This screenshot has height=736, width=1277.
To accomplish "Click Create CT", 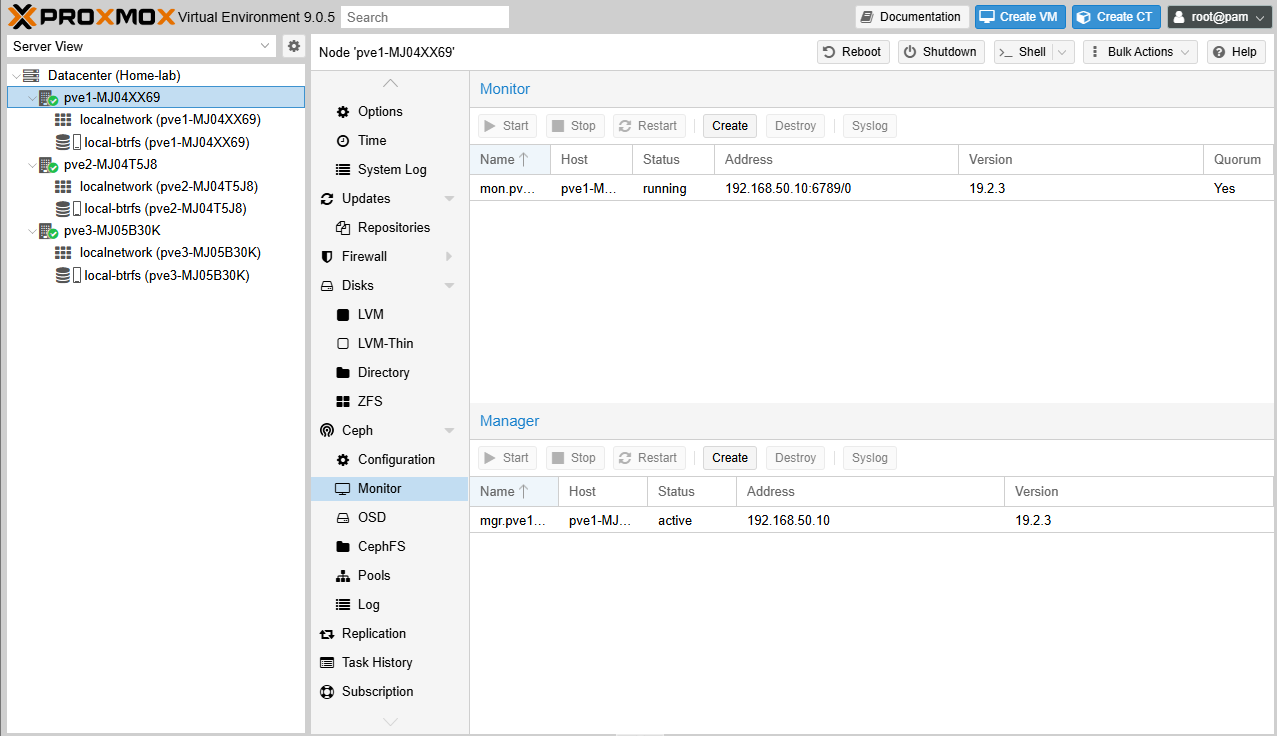I will tap(1116, 17).
